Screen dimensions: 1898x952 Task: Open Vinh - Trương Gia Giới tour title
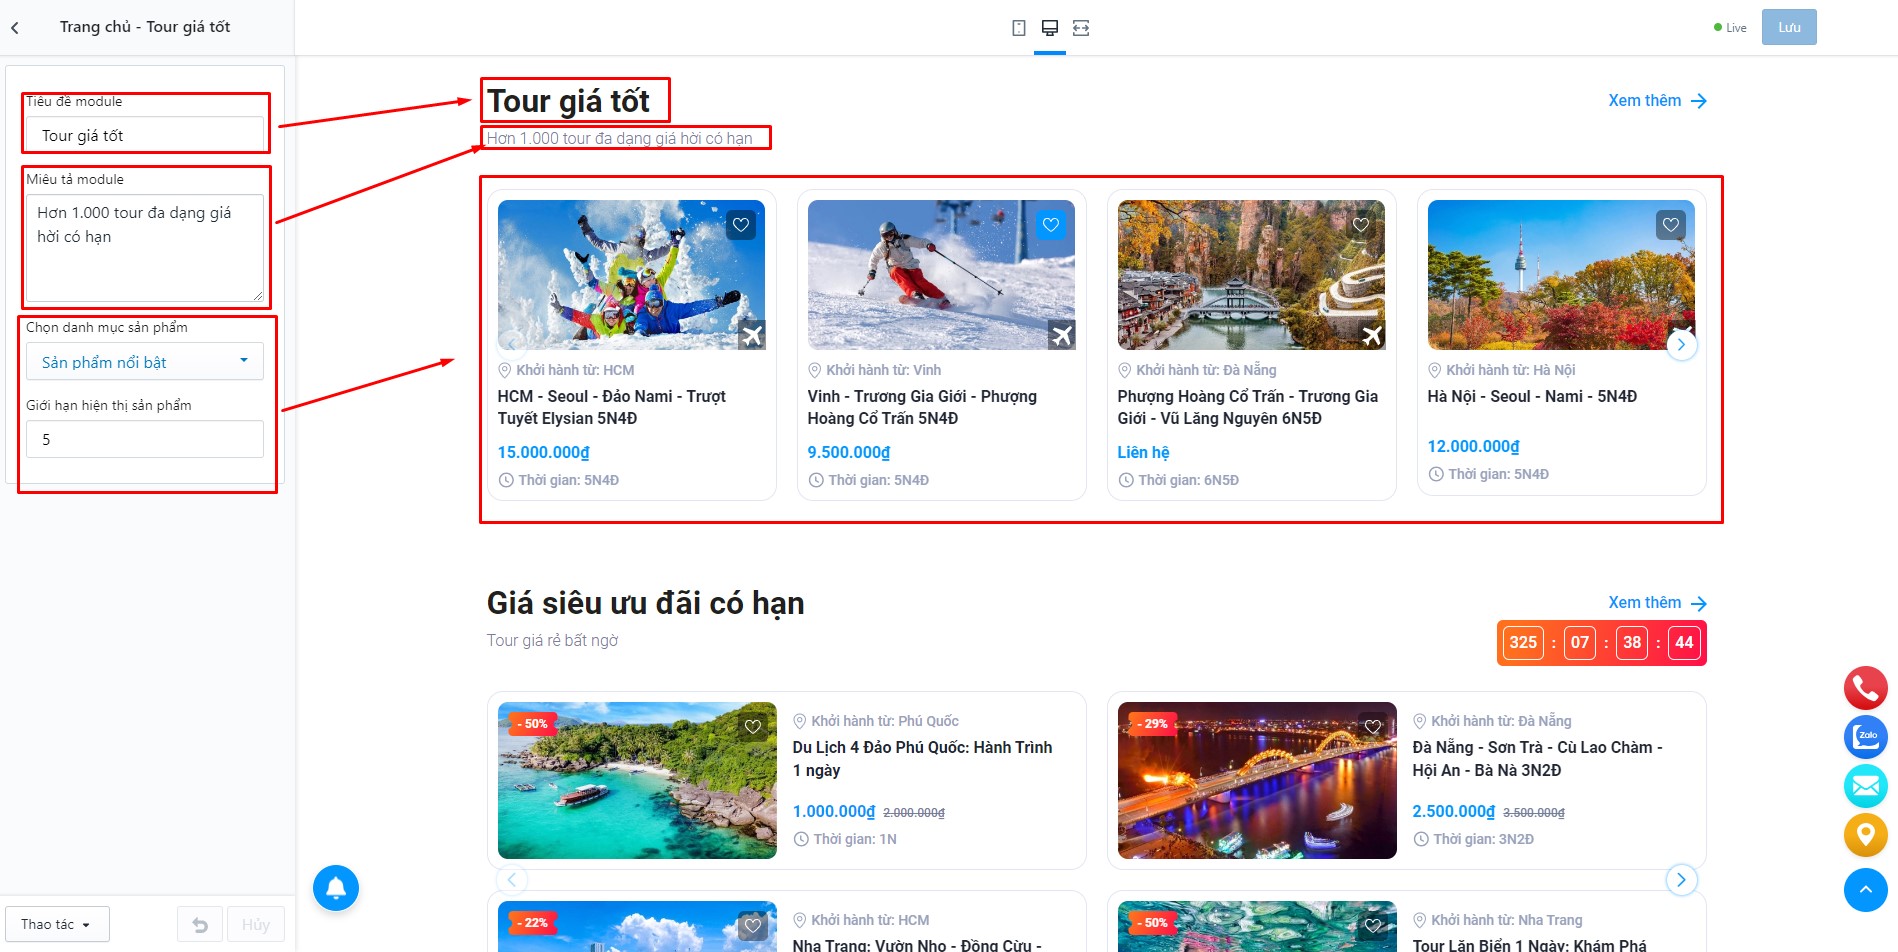922,408
